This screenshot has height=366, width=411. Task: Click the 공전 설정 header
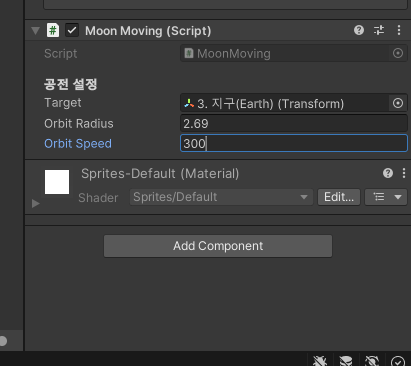point(70,84)
